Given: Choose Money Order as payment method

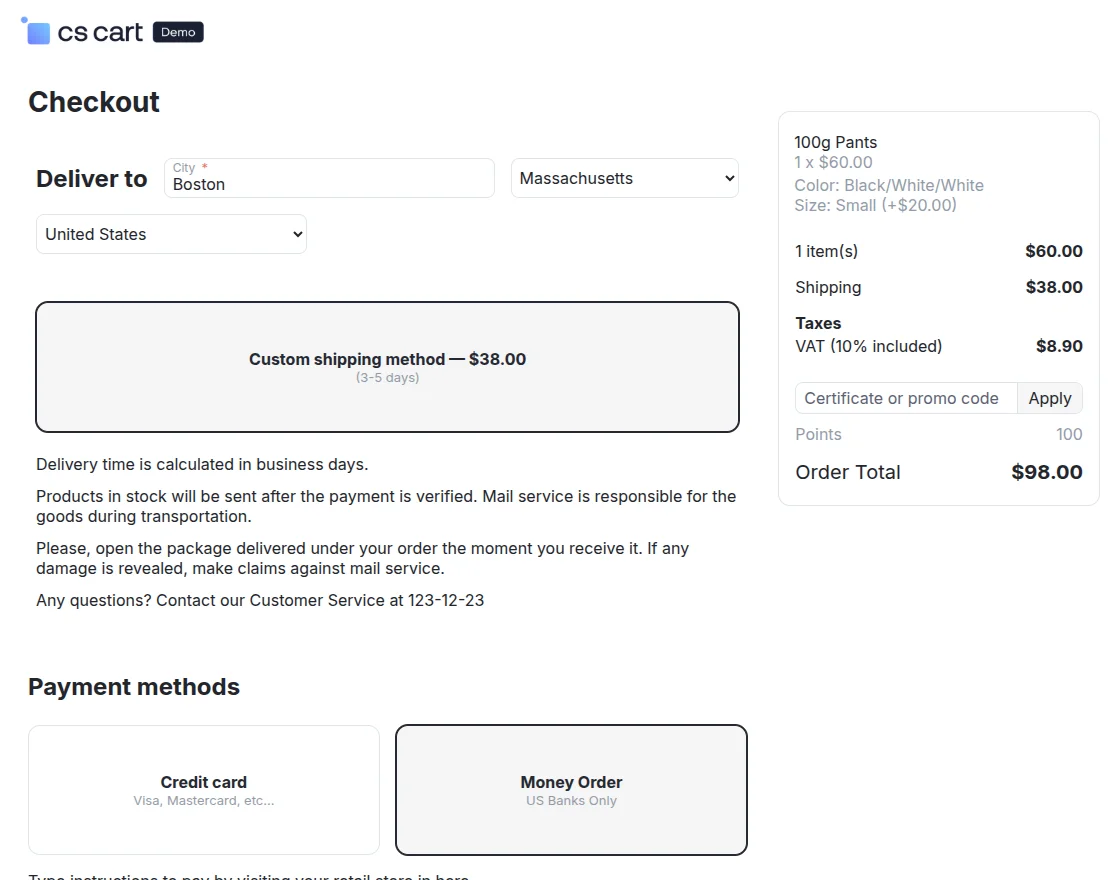Looking at the screenshot, I should 571,790.
